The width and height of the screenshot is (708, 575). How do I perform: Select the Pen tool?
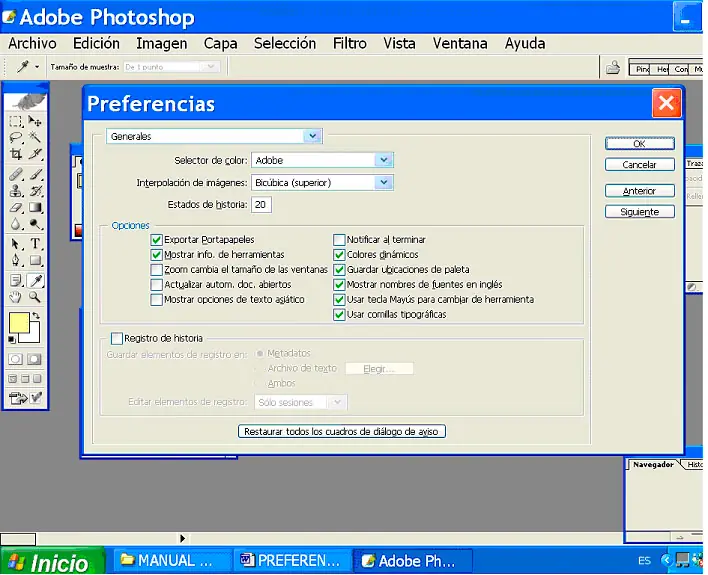pos(16,260)
